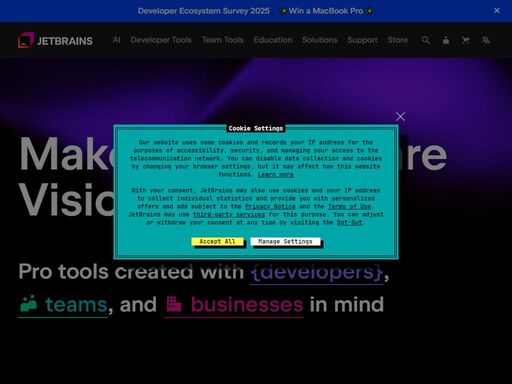Open the shopping cart icon

tap(466, 40)
